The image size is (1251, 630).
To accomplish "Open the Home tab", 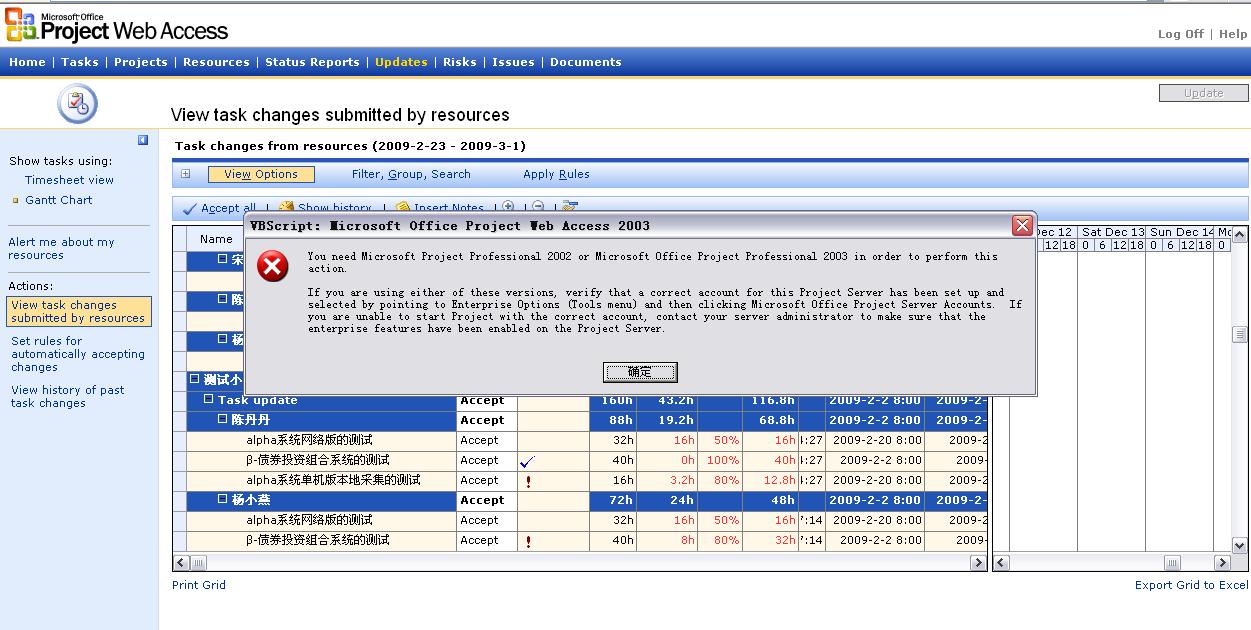I will pyautogui.click(x=27, y=62).
